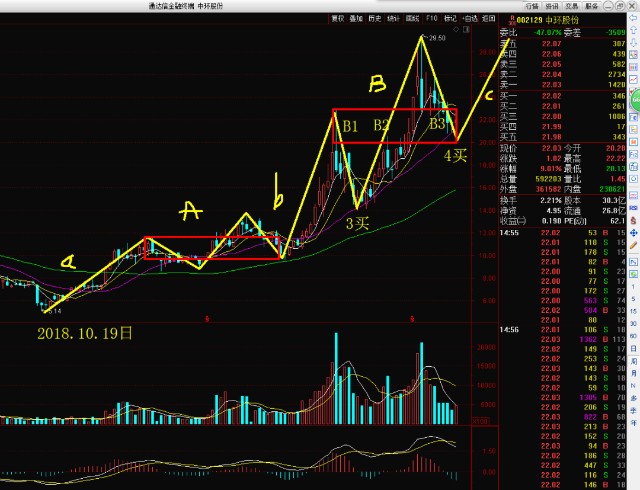Open the 交易 top menu
Viewport: 640px width, 490px height.
point(571,6)
